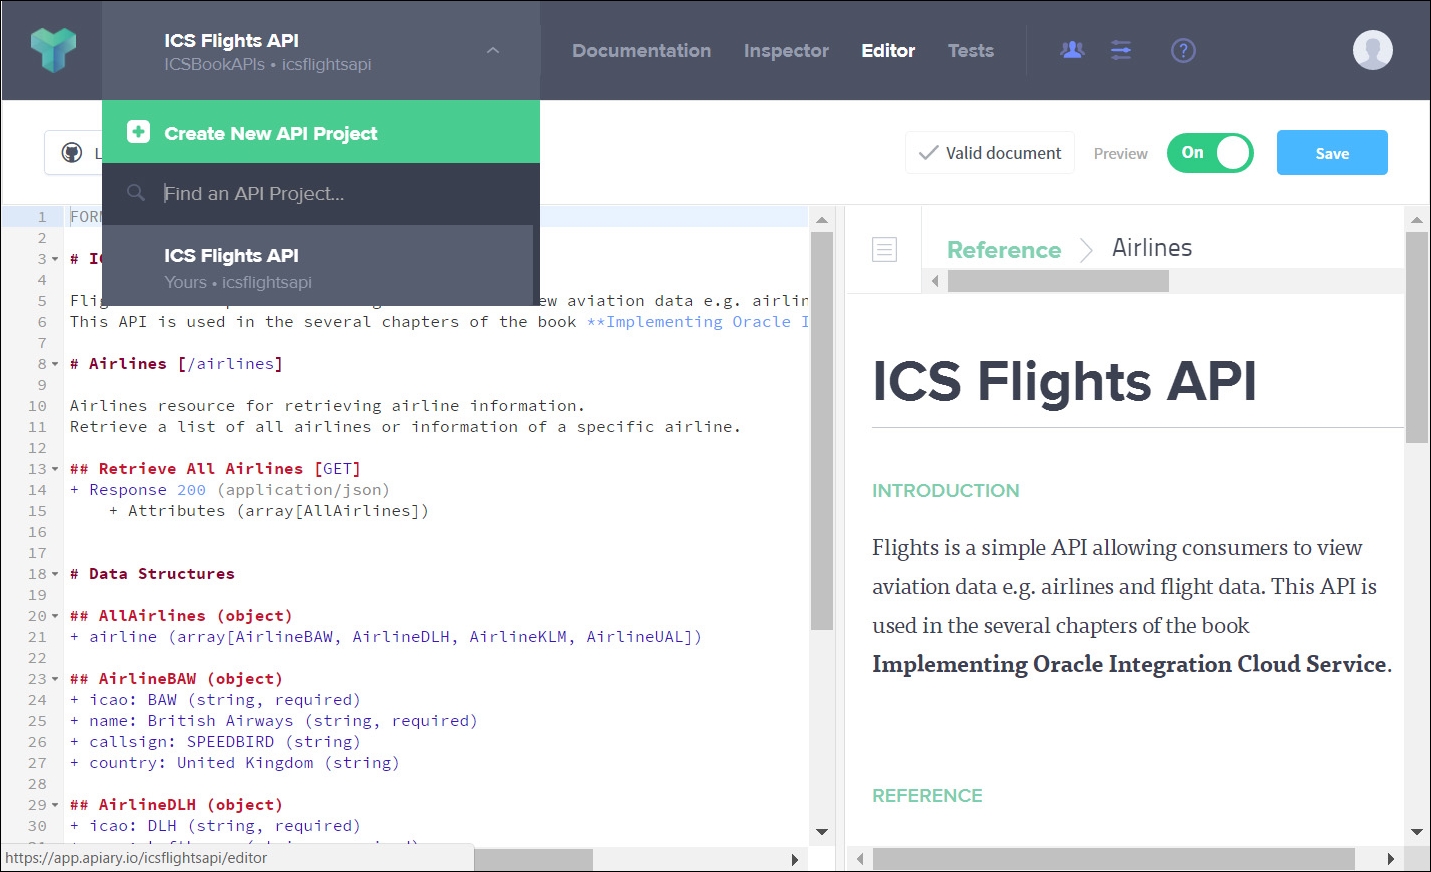Save the API document
The height and width of the screenshot is (872, 1431).
click(1332, 153)
